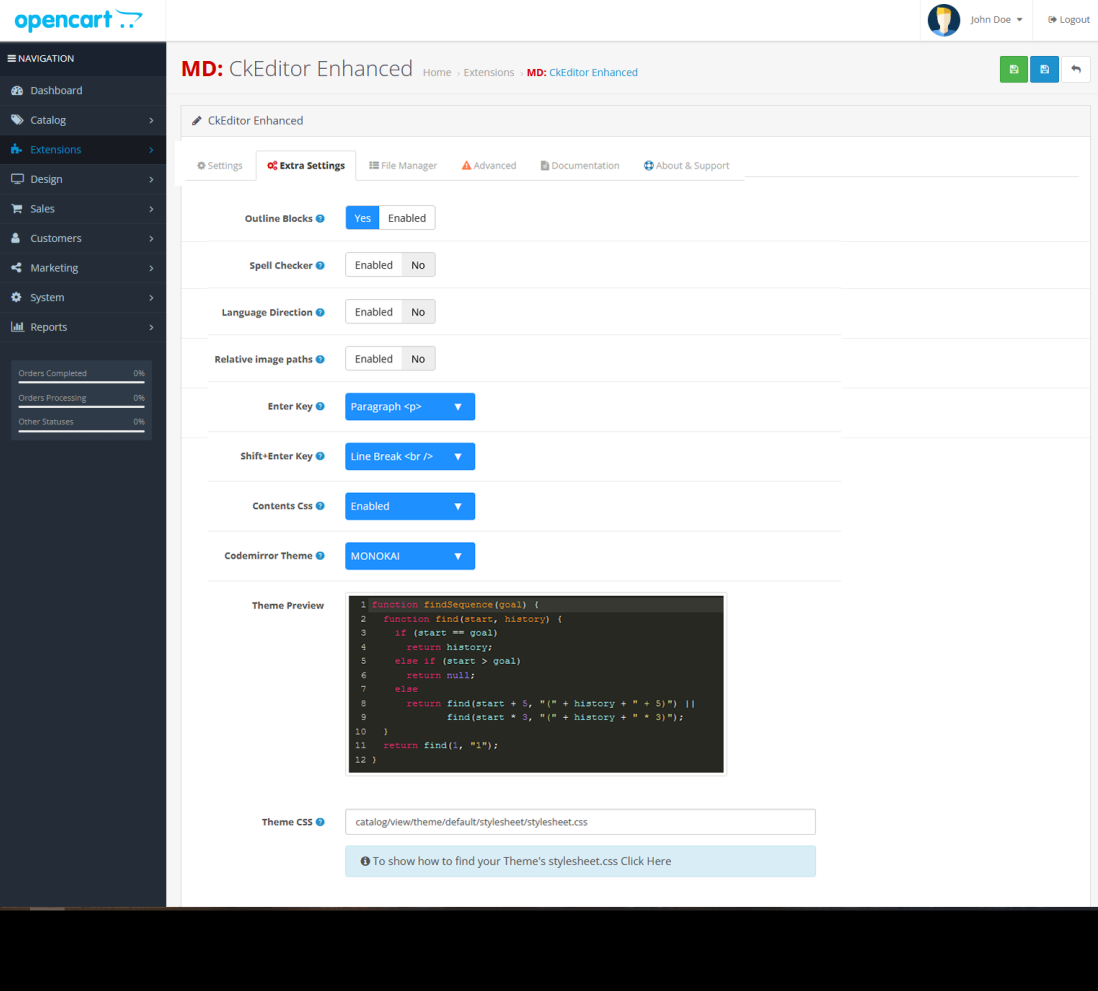Click the Dashboard gauge icon
Screen dimensions: 1098x991
click(x=17, y=90)
